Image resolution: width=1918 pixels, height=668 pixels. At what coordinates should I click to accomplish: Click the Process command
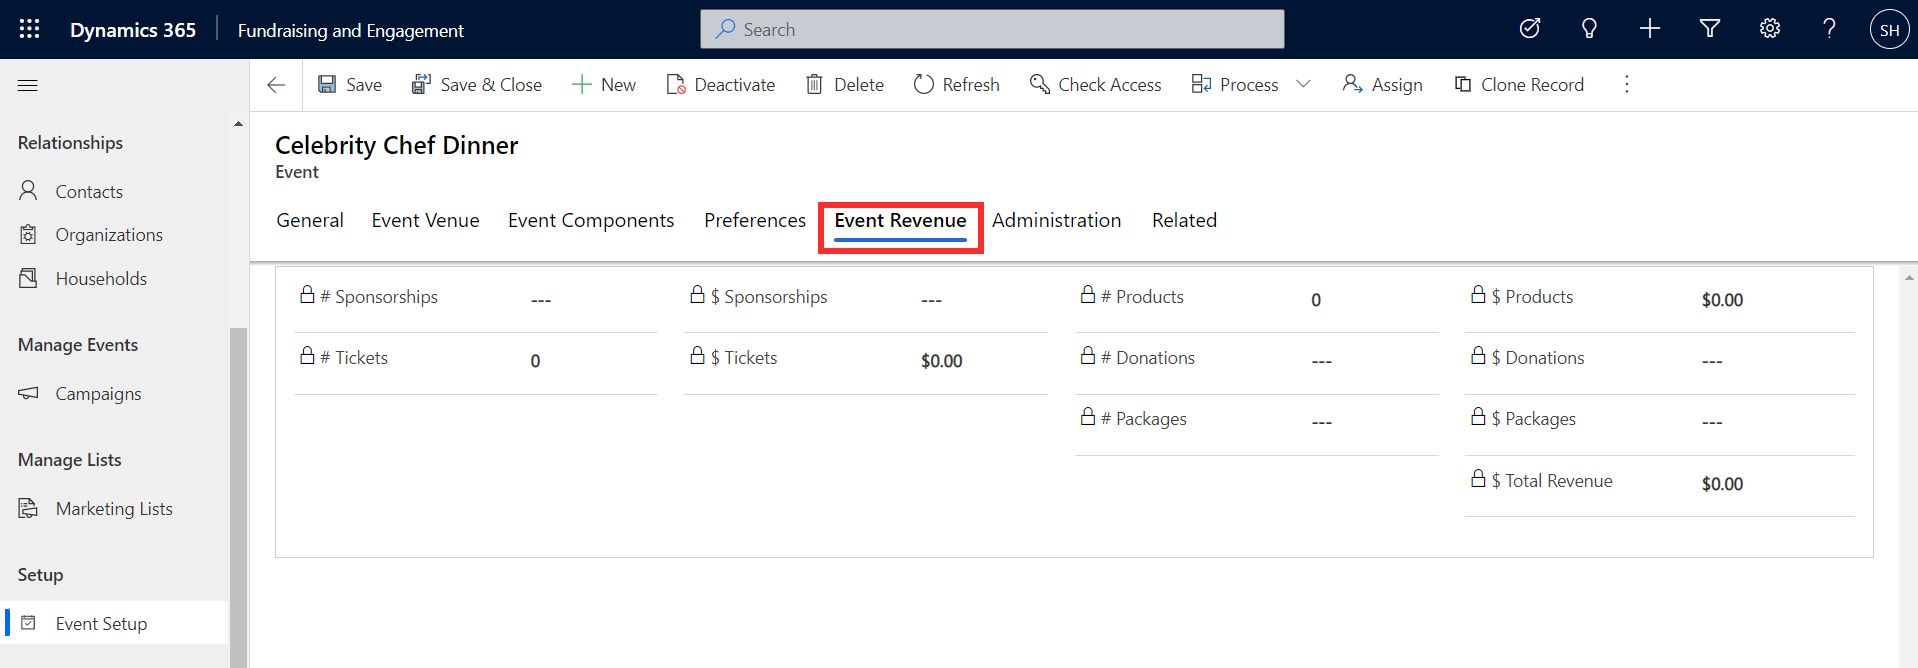pos(1235,85)
